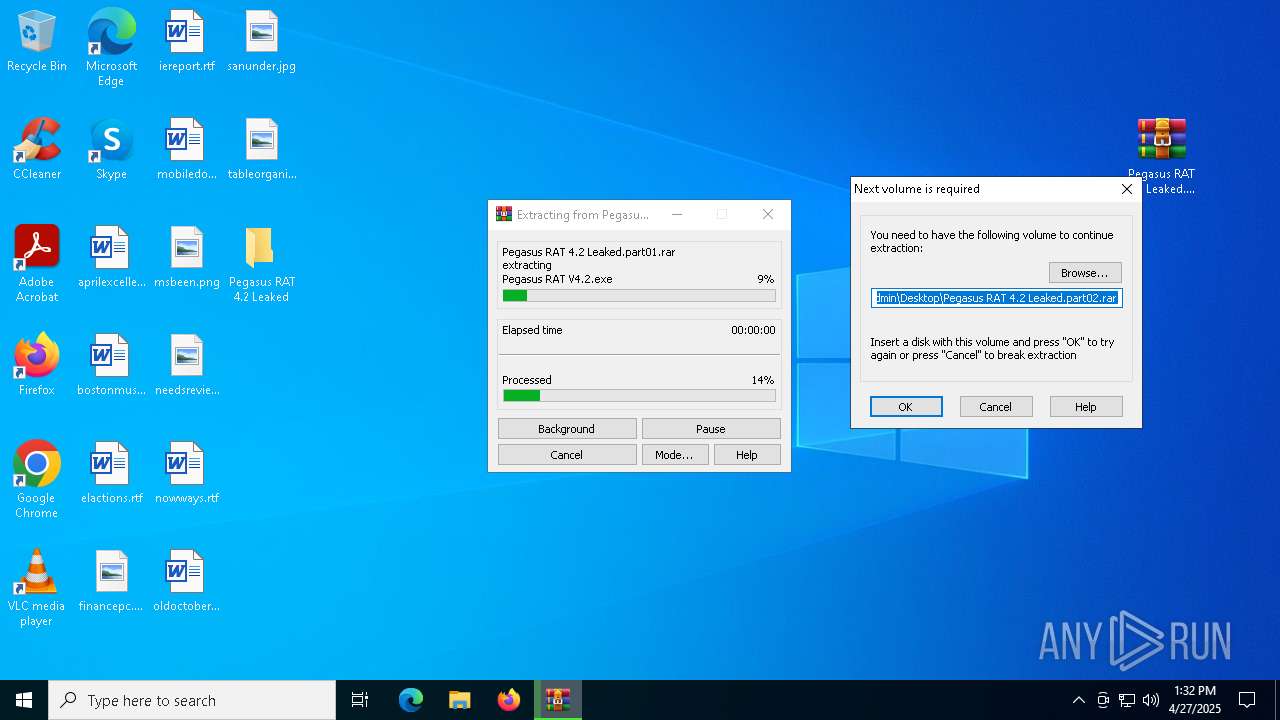
Task: Cancel the extraction process
Action: click(x=567, y=454)
